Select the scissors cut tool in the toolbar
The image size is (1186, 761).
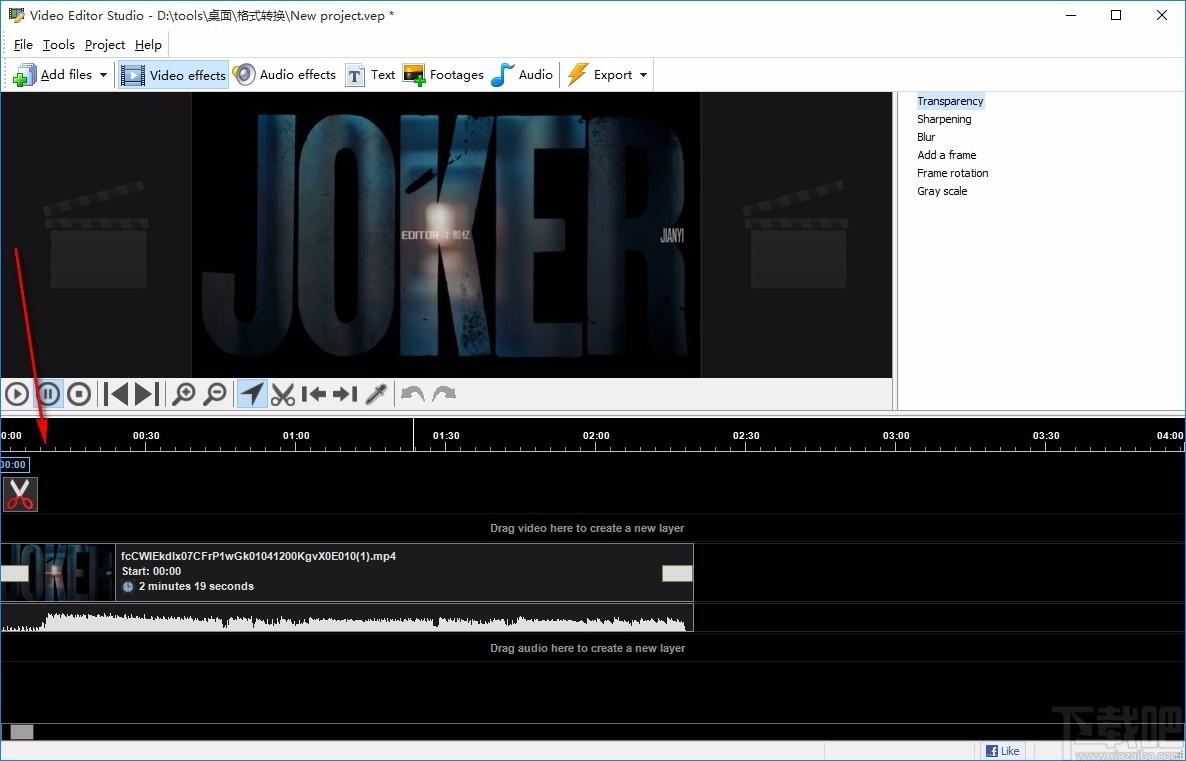coord(283,394)
